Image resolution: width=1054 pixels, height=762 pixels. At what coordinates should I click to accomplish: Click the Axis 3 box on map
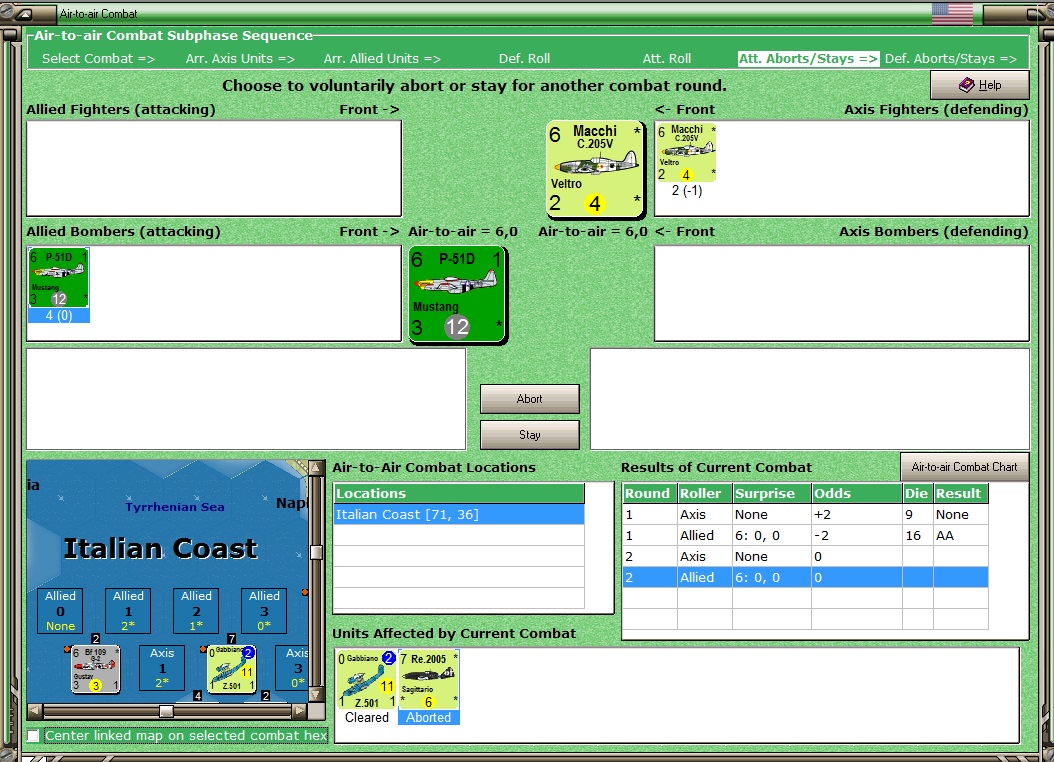[293, 667]
